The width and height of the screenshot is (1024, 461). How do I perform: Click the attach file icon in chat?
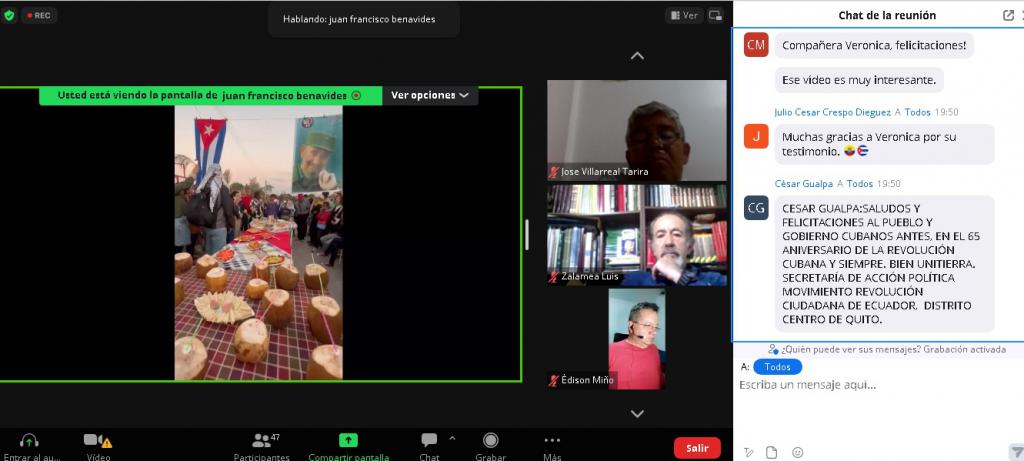pyautogui.click(x=771, y=452)
